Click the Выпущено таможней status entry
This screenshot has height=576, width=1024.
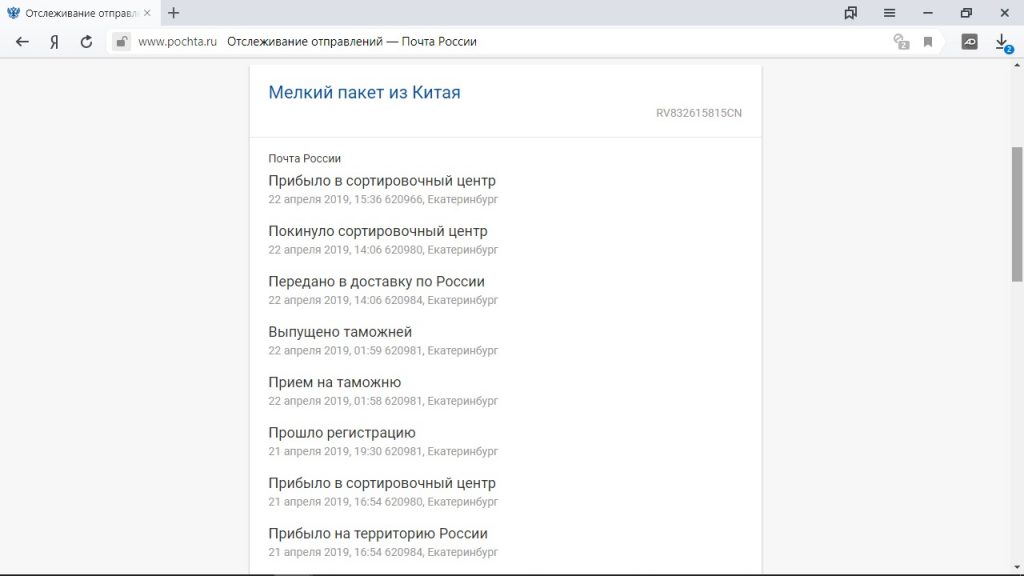(340, 332)
